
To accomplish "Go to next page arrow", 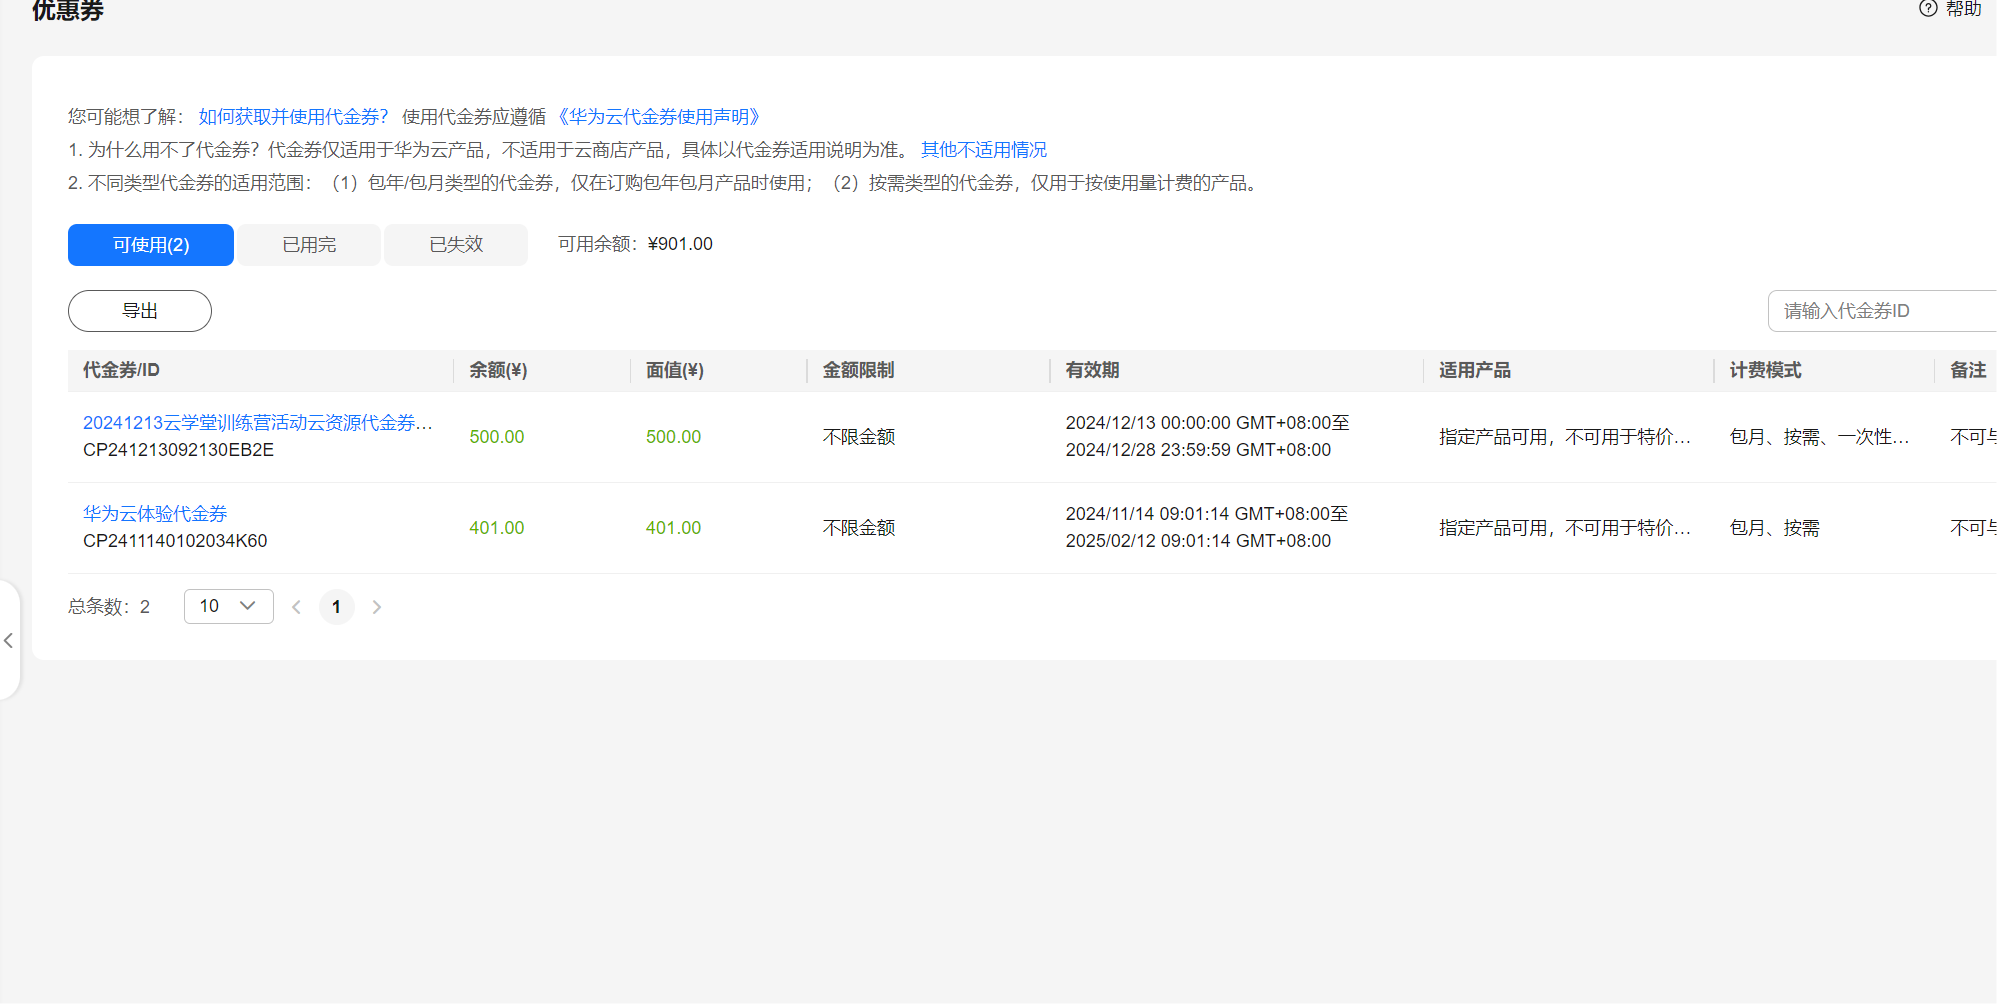I will [x=376, y=607].
